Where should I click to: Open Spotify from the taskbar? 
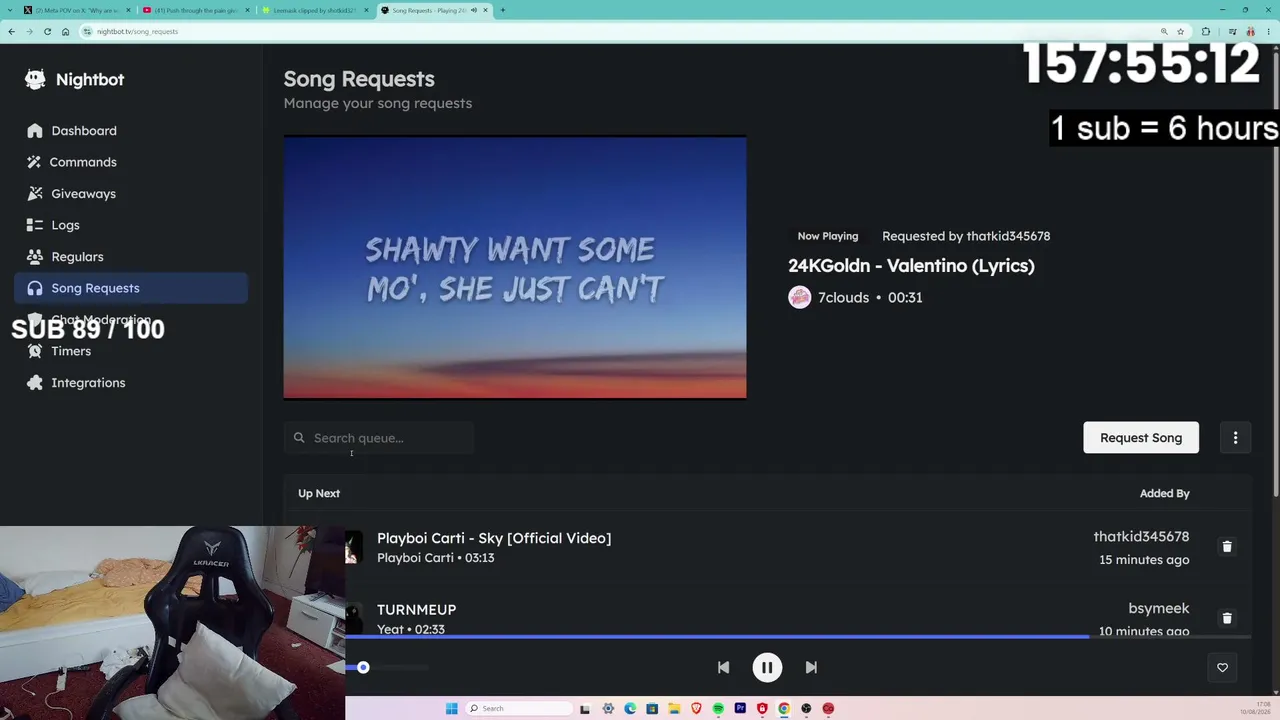[x=718, y=709]
